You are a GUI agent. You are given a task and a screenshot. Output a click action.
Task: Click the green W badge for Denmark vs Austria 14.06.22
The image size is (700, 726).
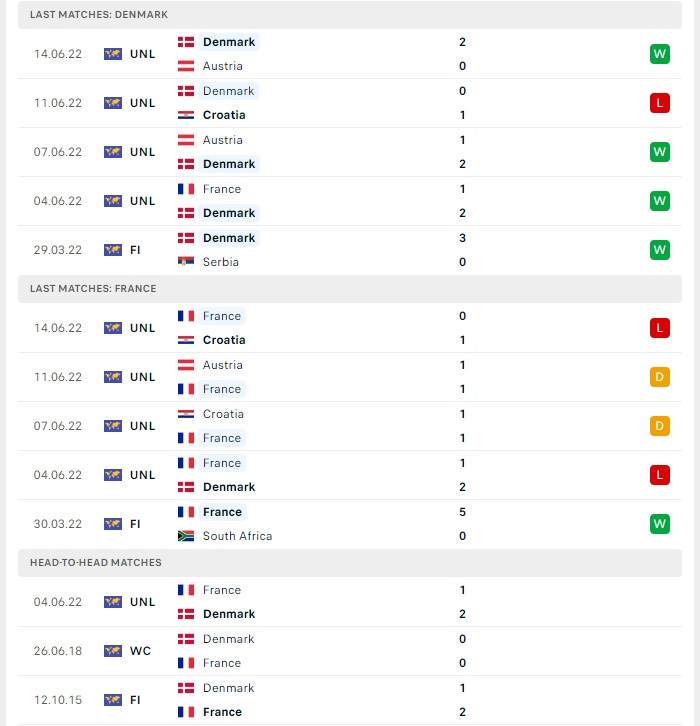pos(659,54)
